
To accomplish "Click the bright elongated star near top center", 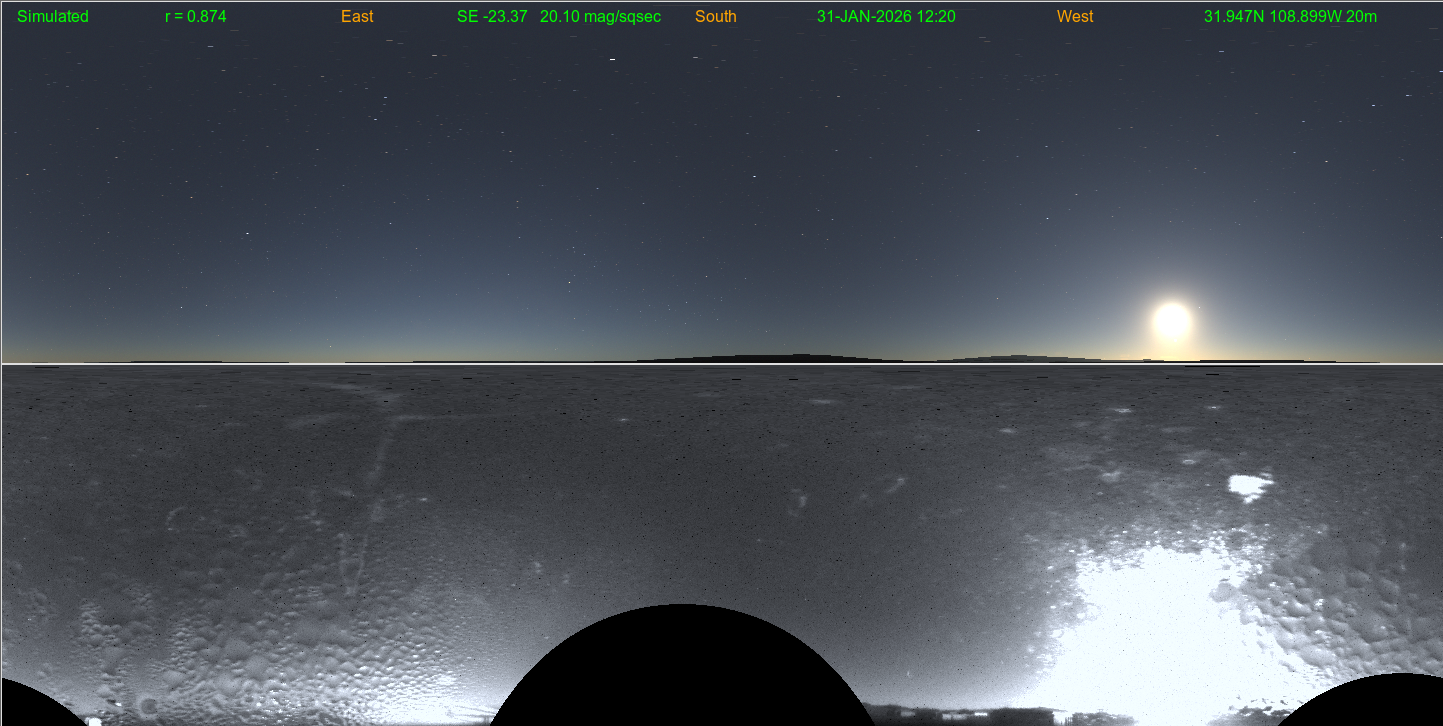I will pyautogui.click(x=612, y=60).
